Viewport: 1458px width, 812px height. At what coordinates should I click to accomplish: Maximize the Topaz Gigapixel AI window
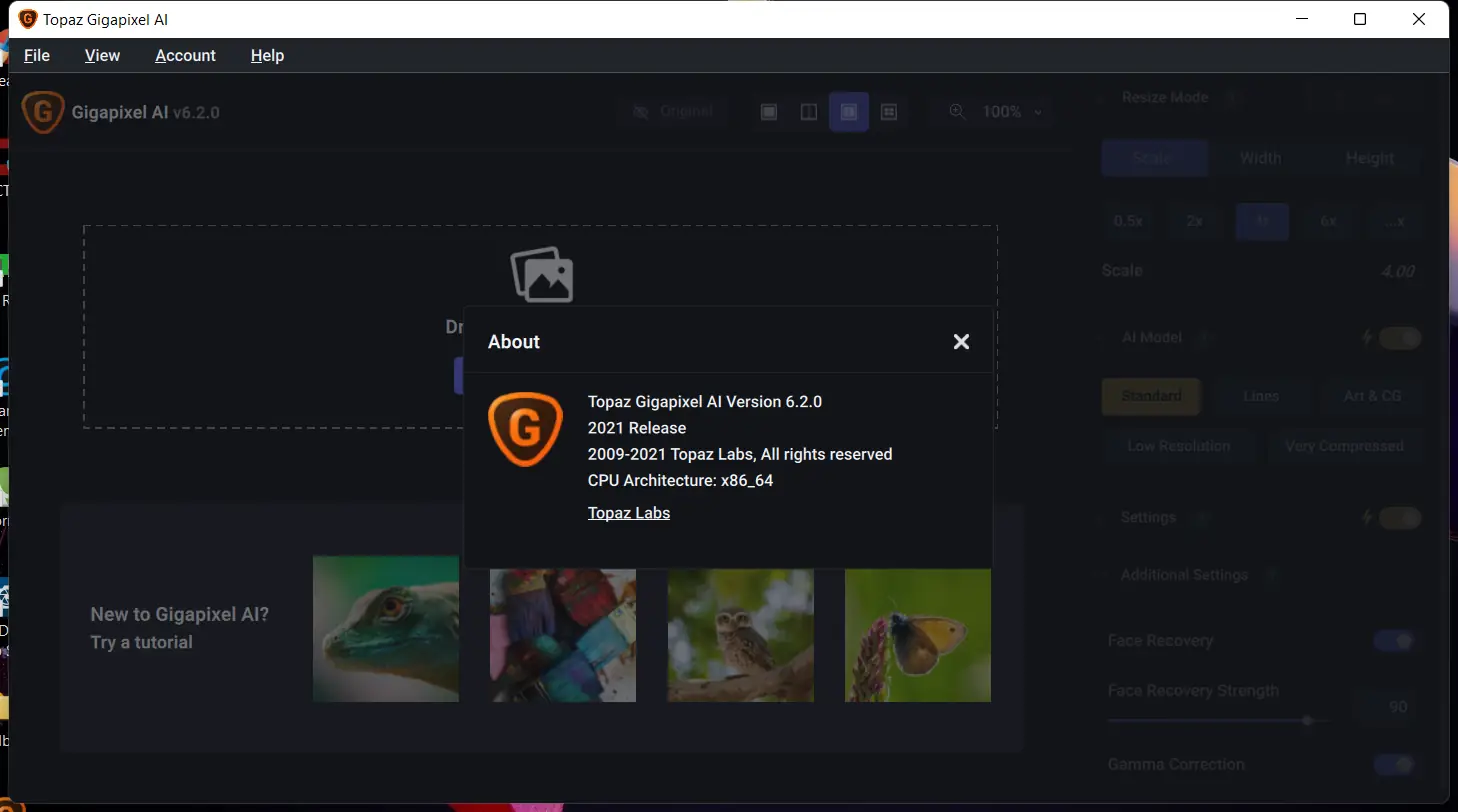(x=1360, y=19)
